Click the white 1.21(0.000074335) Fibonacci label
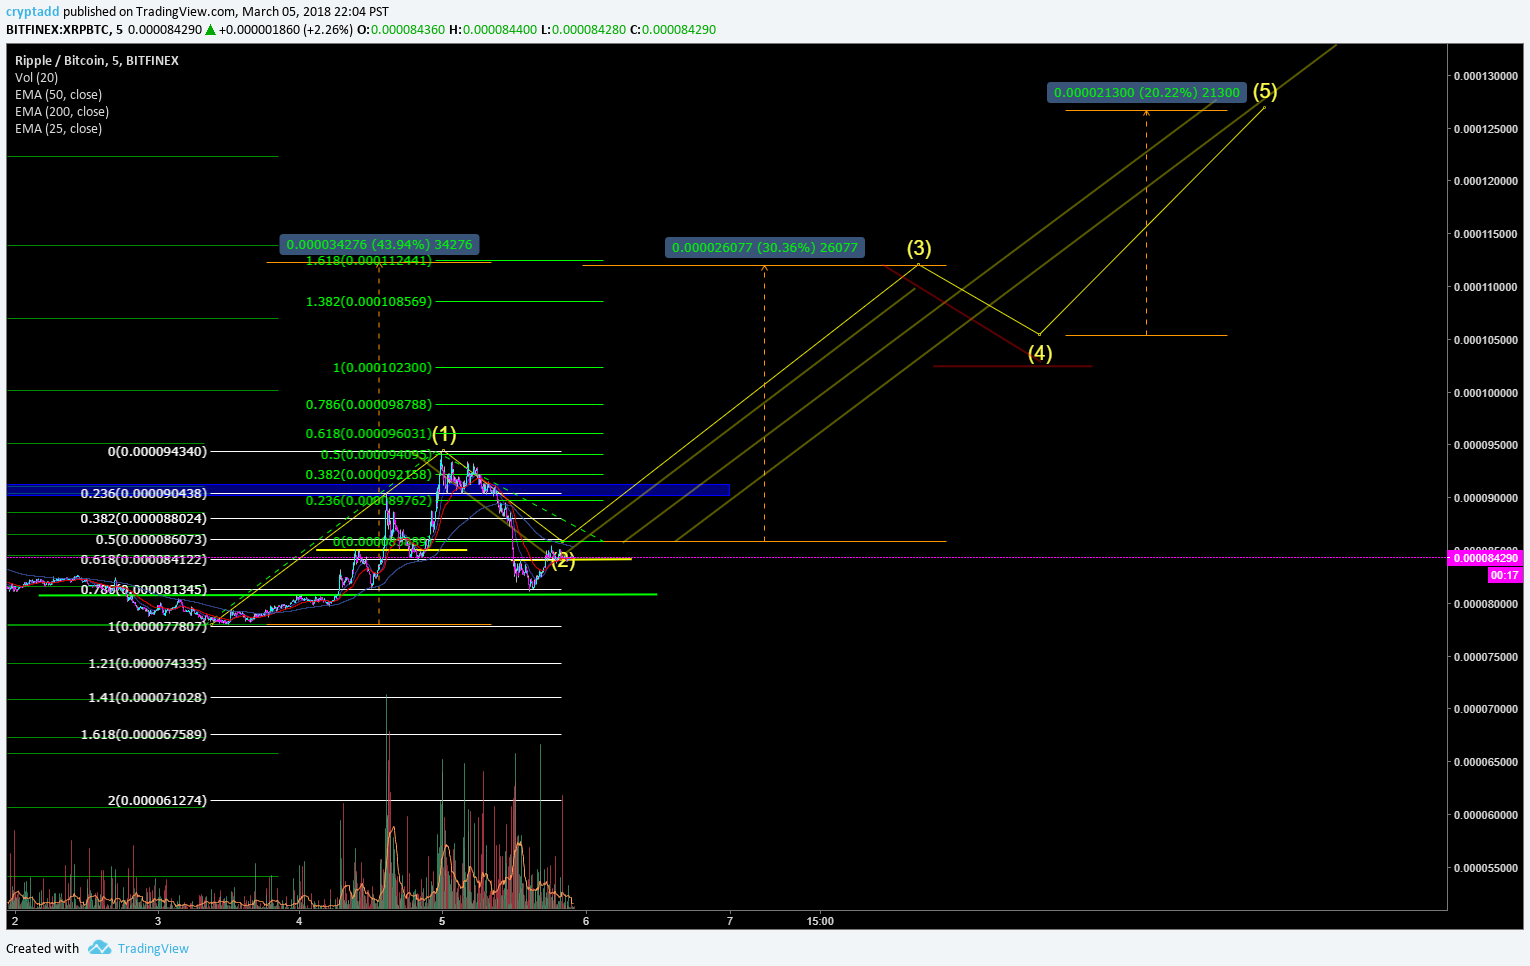This screenshot has height=966, width=1530. [x=147, y=664]
